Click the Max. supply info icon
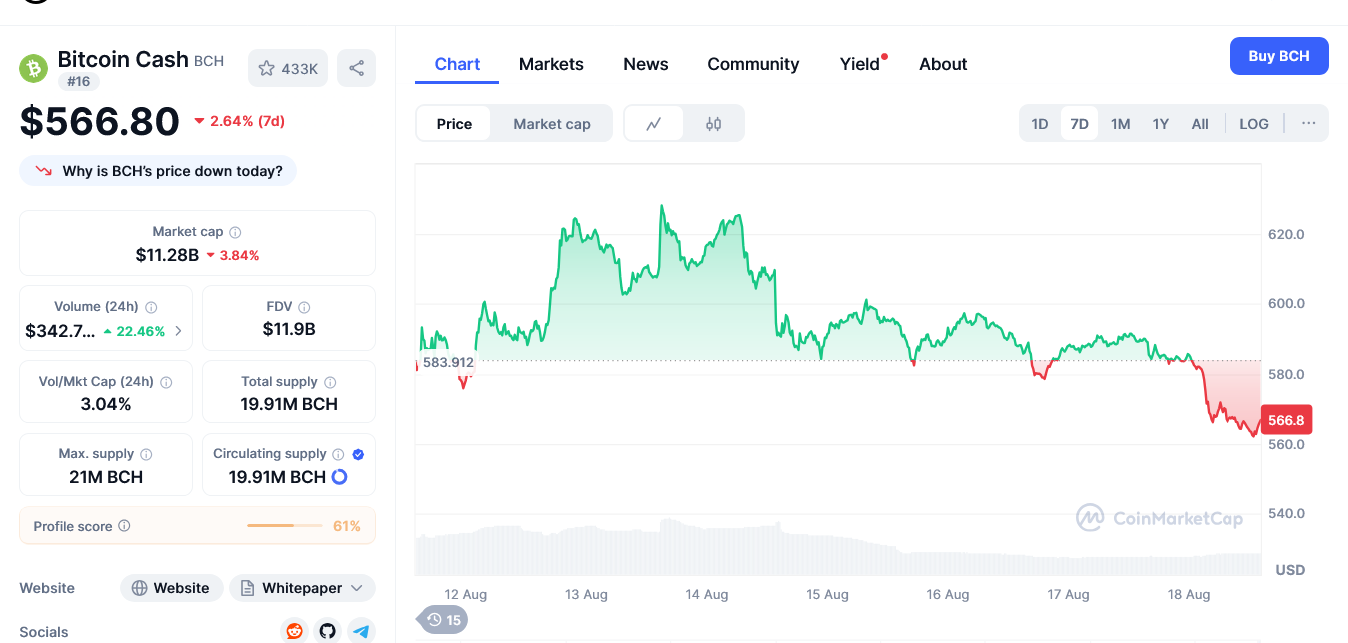The height and width of the screenshot is (643, 1348). (146, 454)
